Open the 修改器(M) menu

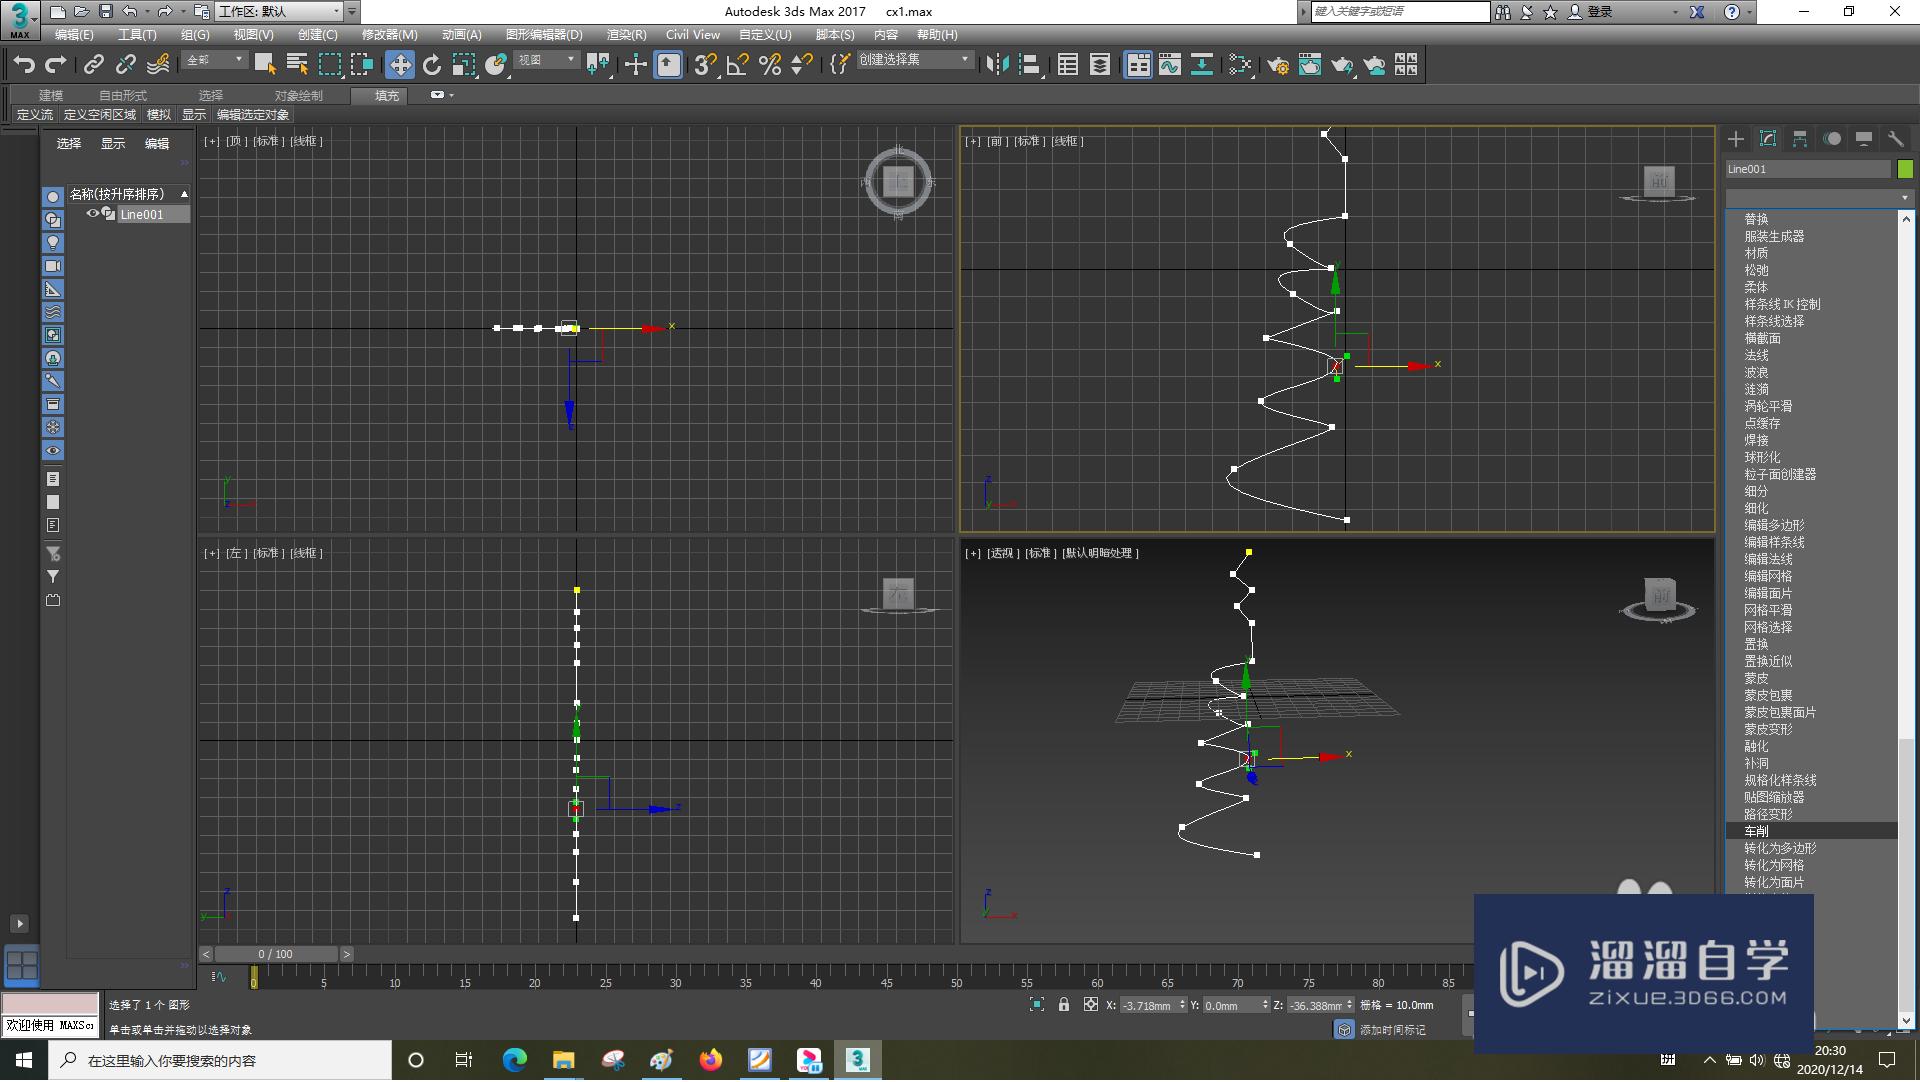(x=389, y=35)
